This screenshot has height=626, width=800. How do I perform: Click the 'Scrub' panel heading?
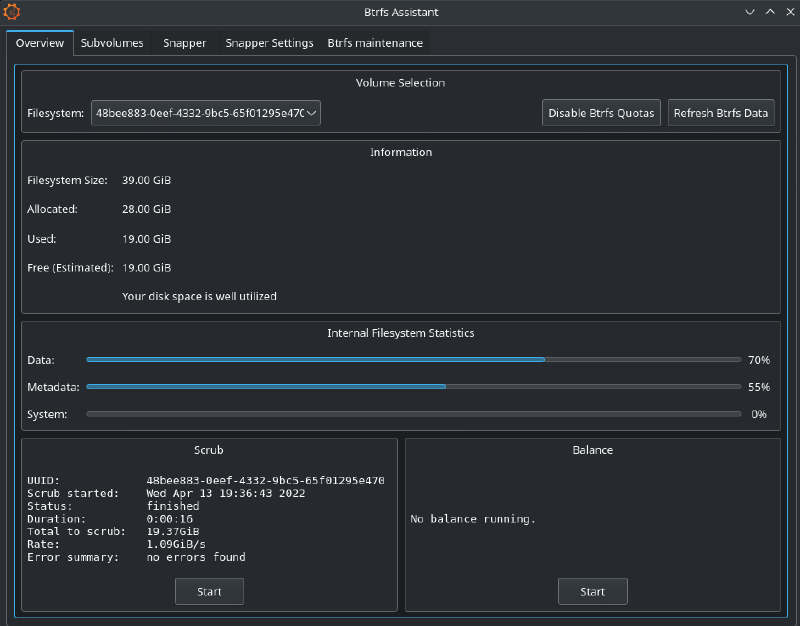[209, 449]
